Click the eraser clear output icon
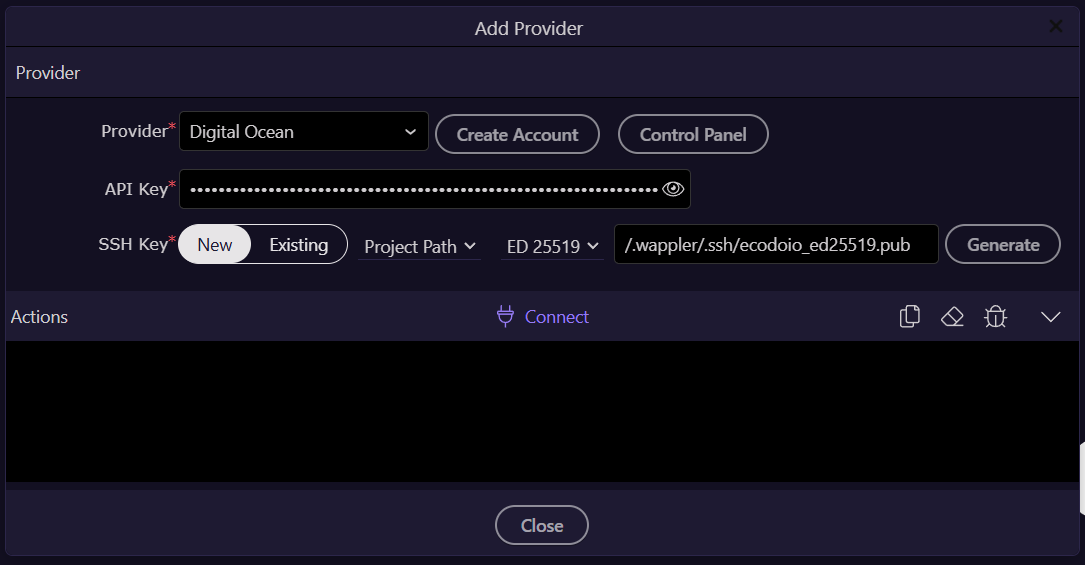Screen dimensions: 1085x565 point(952,317)
